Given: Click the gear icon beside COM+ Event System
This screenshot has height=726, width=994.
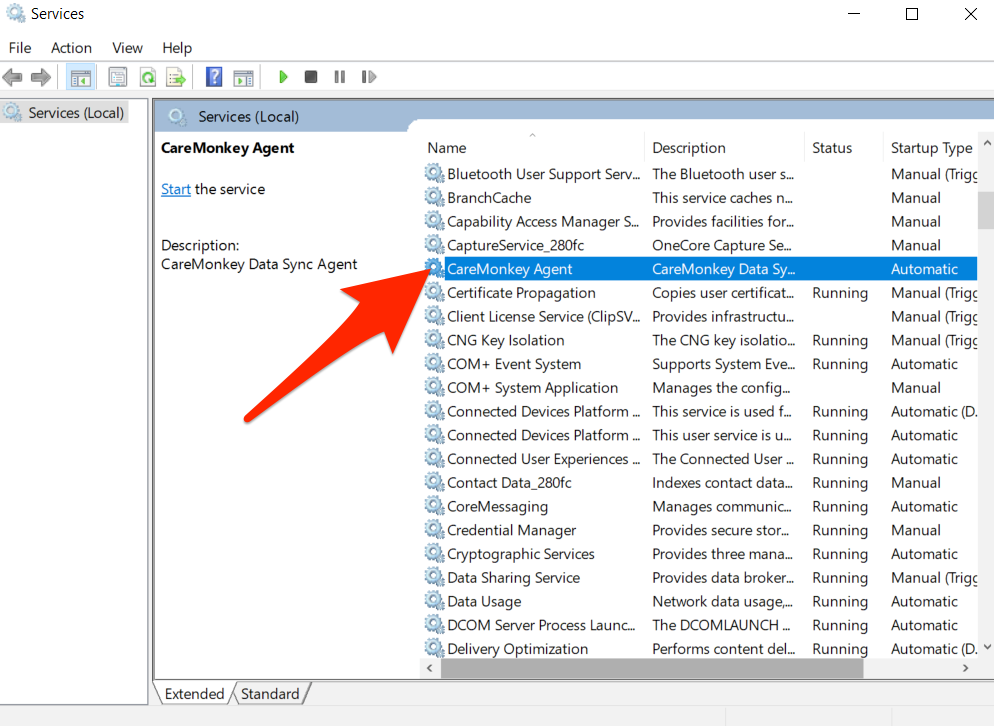Looking at the screenshot, I should [x=434, y=363].
